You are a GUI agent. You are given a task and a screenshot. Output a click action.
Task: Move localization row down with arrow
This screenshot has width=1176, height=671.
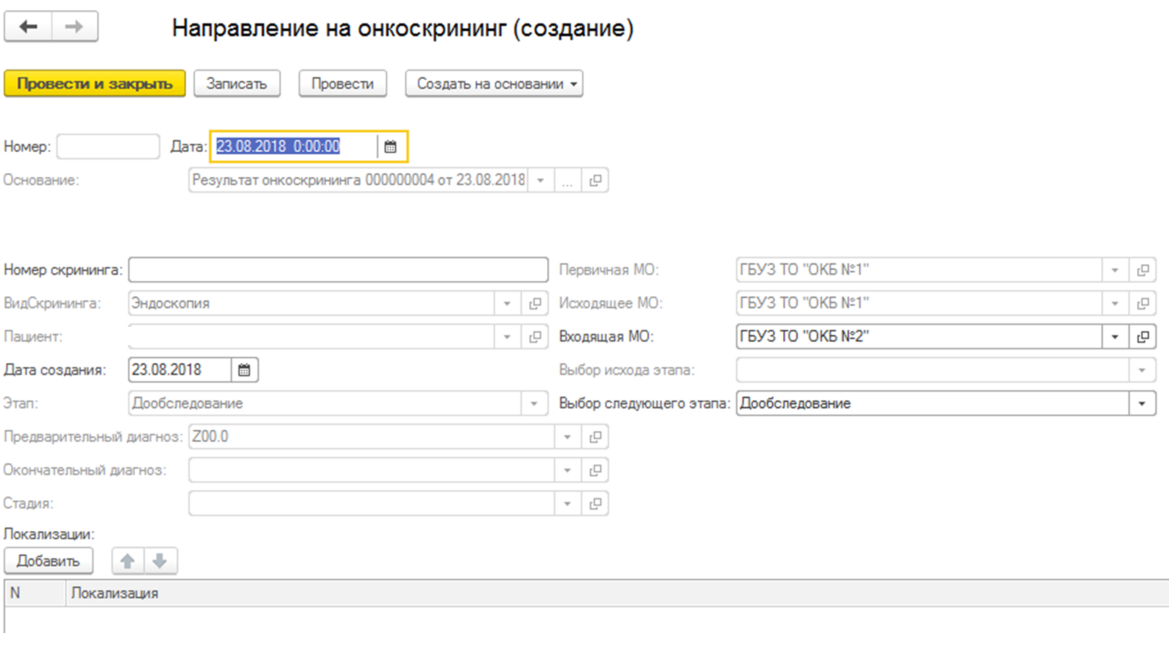[x=160, y=561]
